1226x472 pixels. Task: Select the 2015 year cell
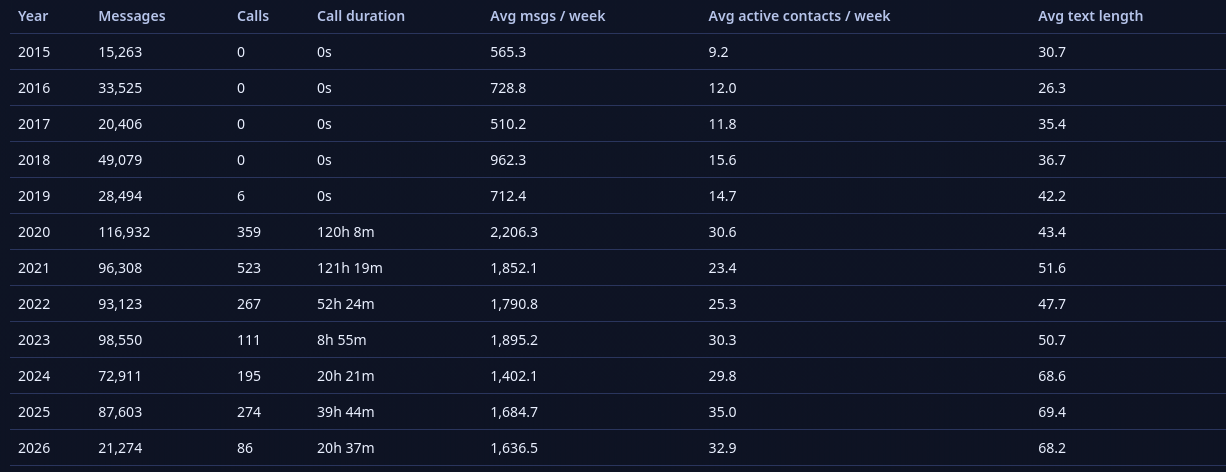(34, 52)
